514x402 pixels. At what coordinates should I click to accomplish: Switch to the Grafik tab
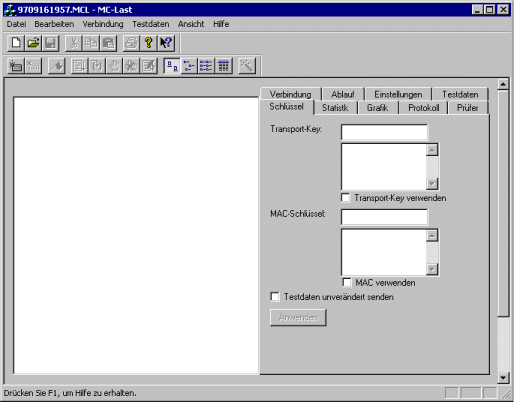[x=377, y=108]
